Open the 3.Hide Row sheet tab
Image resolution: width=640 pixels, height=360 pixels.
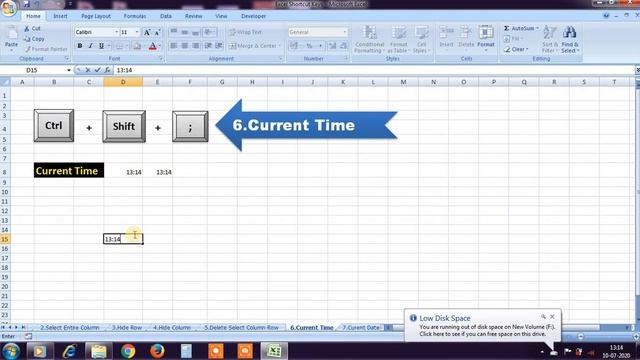click(127, 327)
